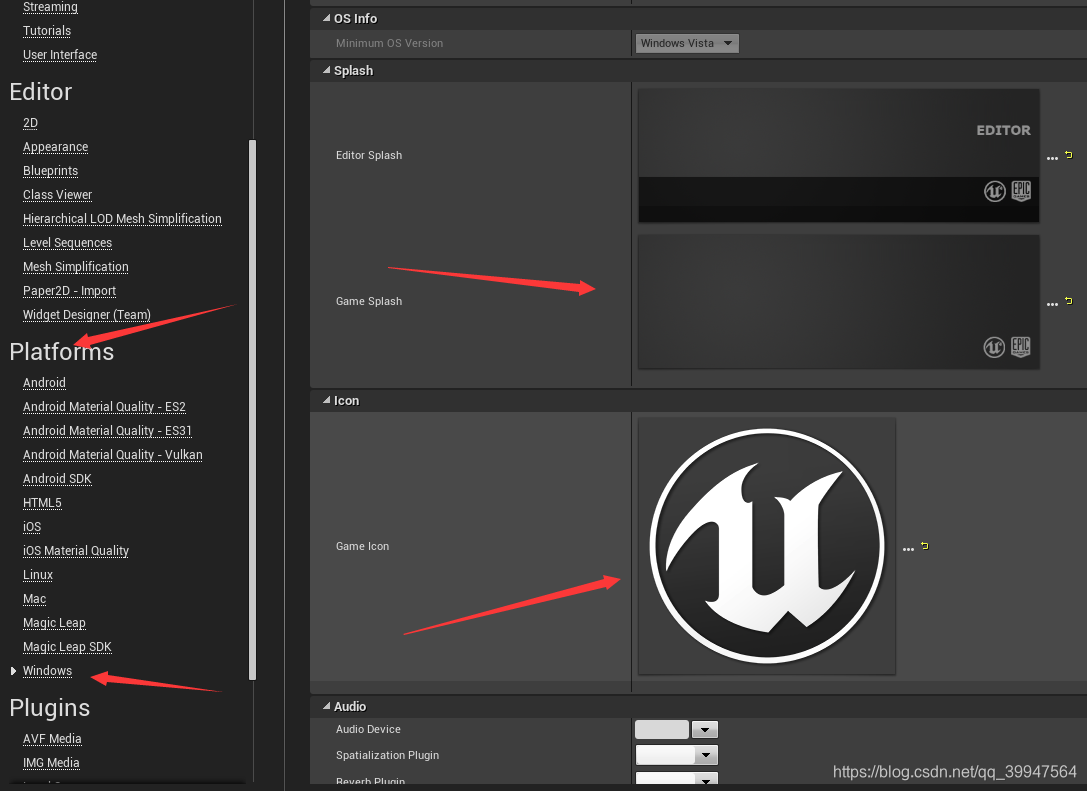Open Magic Leap platform settings
1087x791 pixels.
[54, 623]
